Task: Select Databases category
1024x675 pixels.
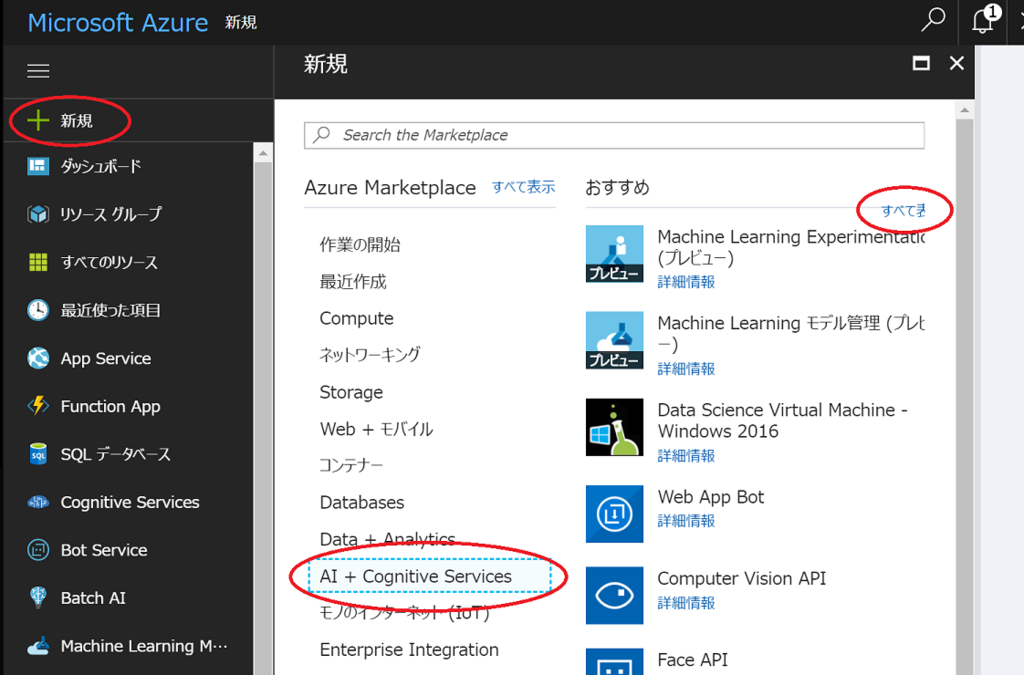Action: [x=362, y=502]
